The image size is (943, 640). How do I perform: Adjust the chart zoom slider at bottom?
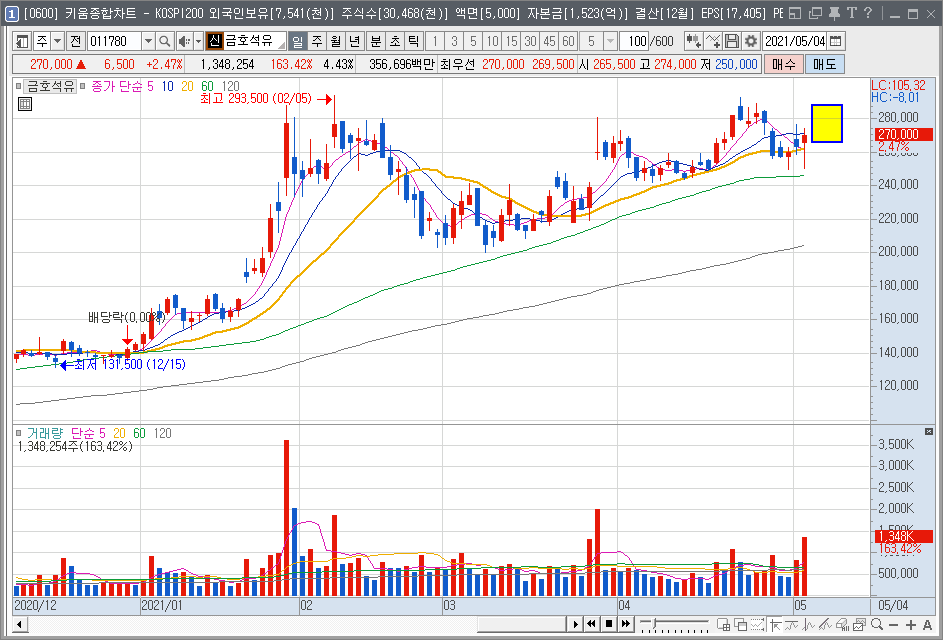tap(674, 624)
